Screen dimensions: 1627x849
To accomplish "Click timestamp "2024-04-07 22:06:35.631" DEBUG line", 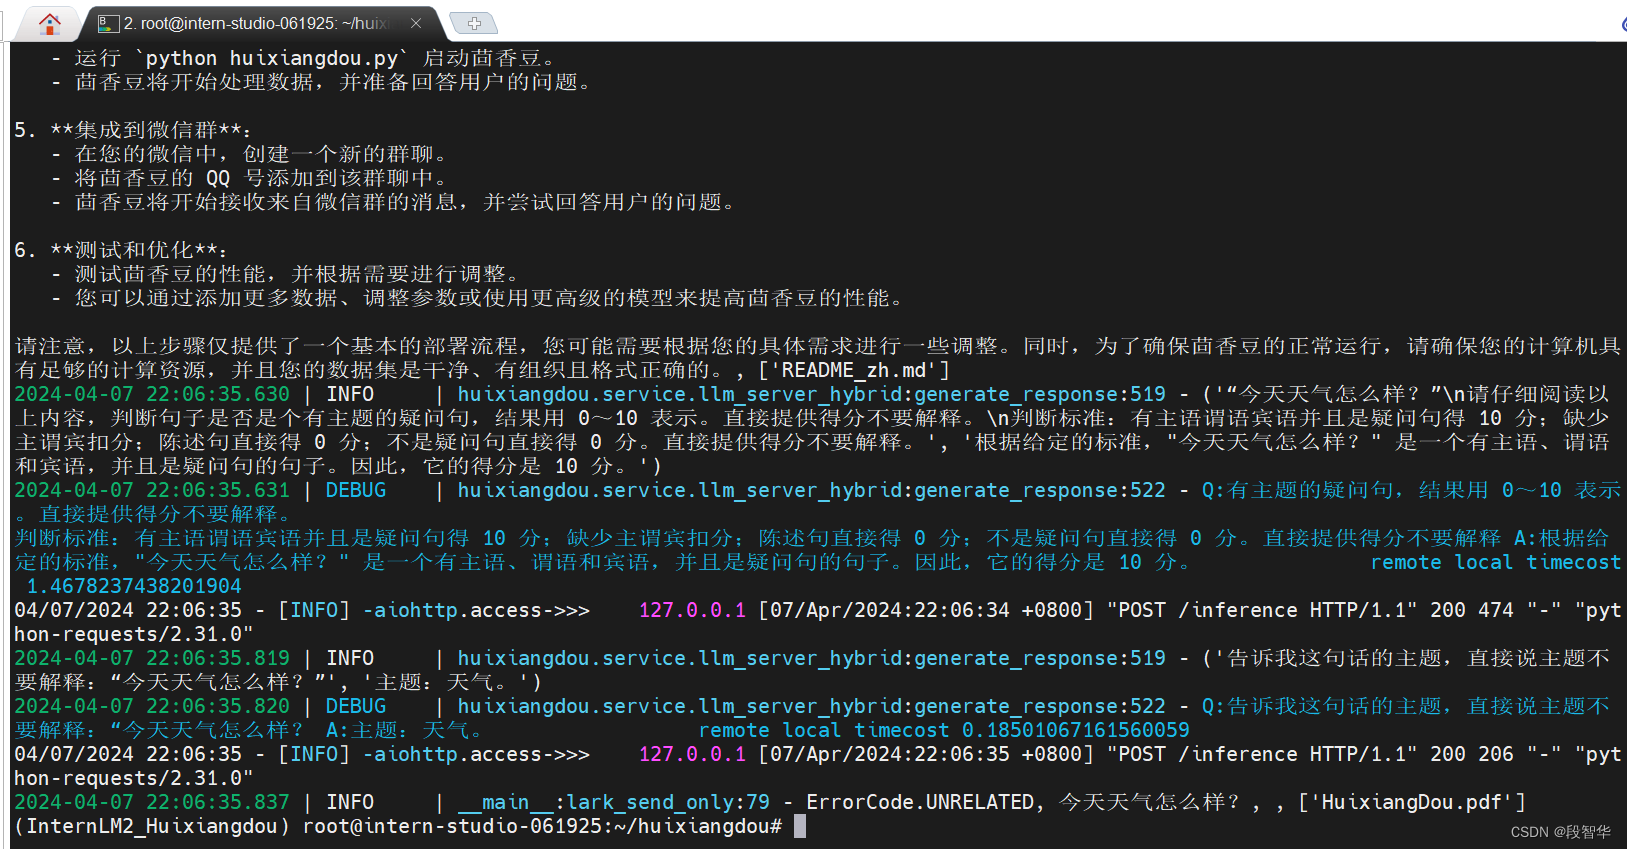I will pos(152,490).
